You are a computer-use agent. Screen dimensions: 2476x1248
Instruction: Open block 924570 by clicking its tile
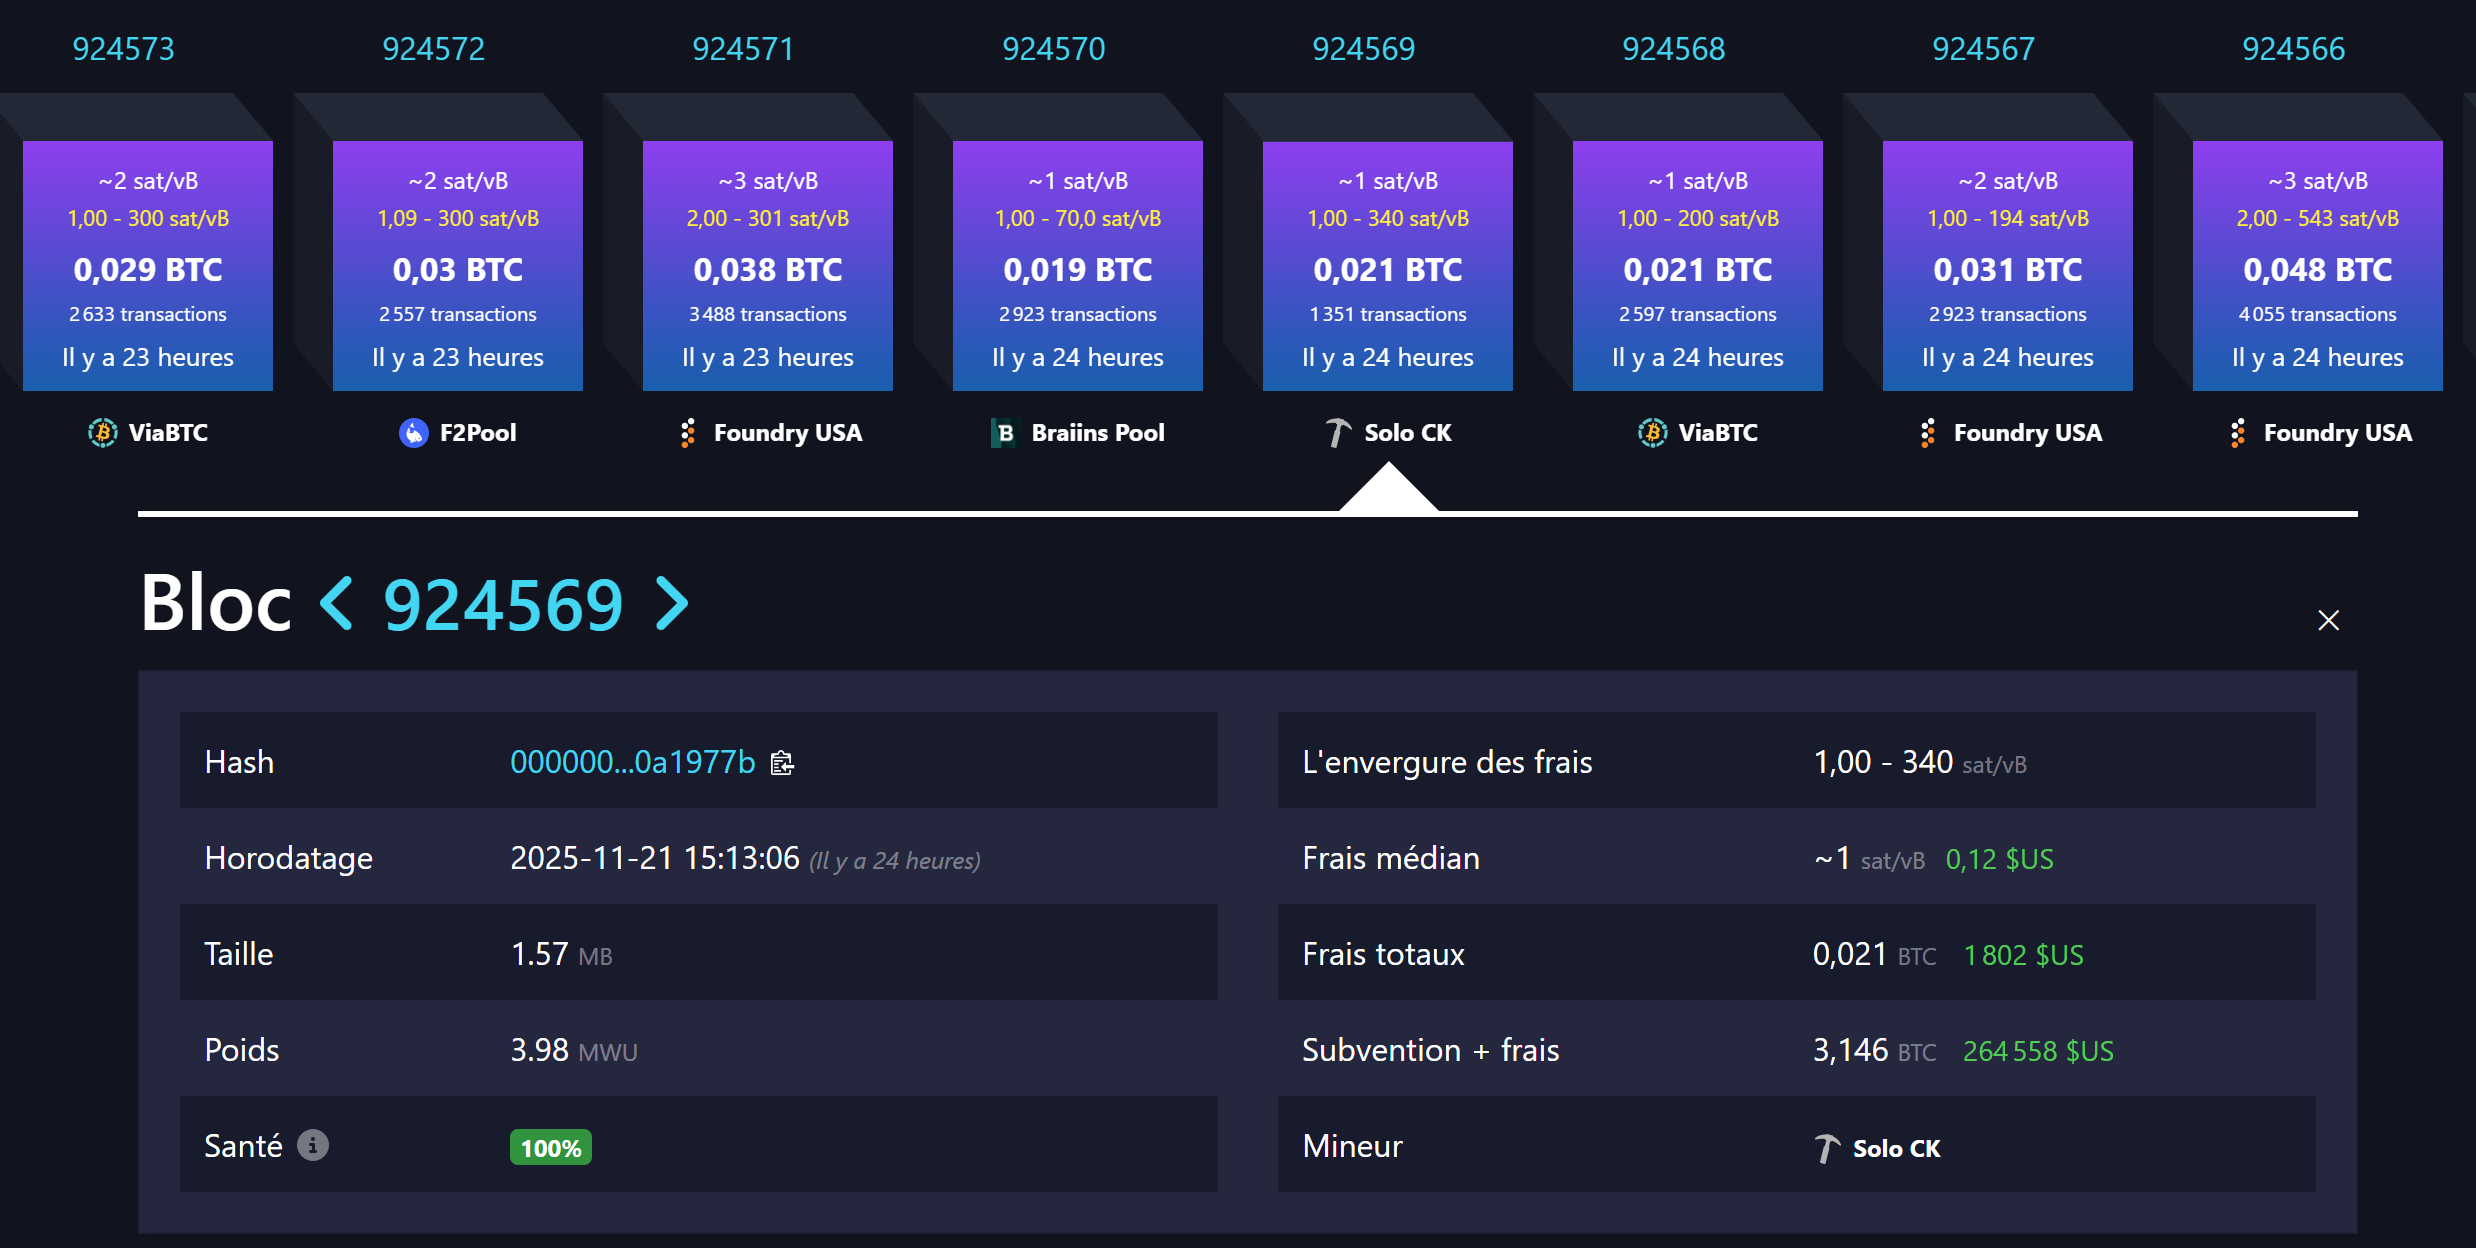(1077, 265)
